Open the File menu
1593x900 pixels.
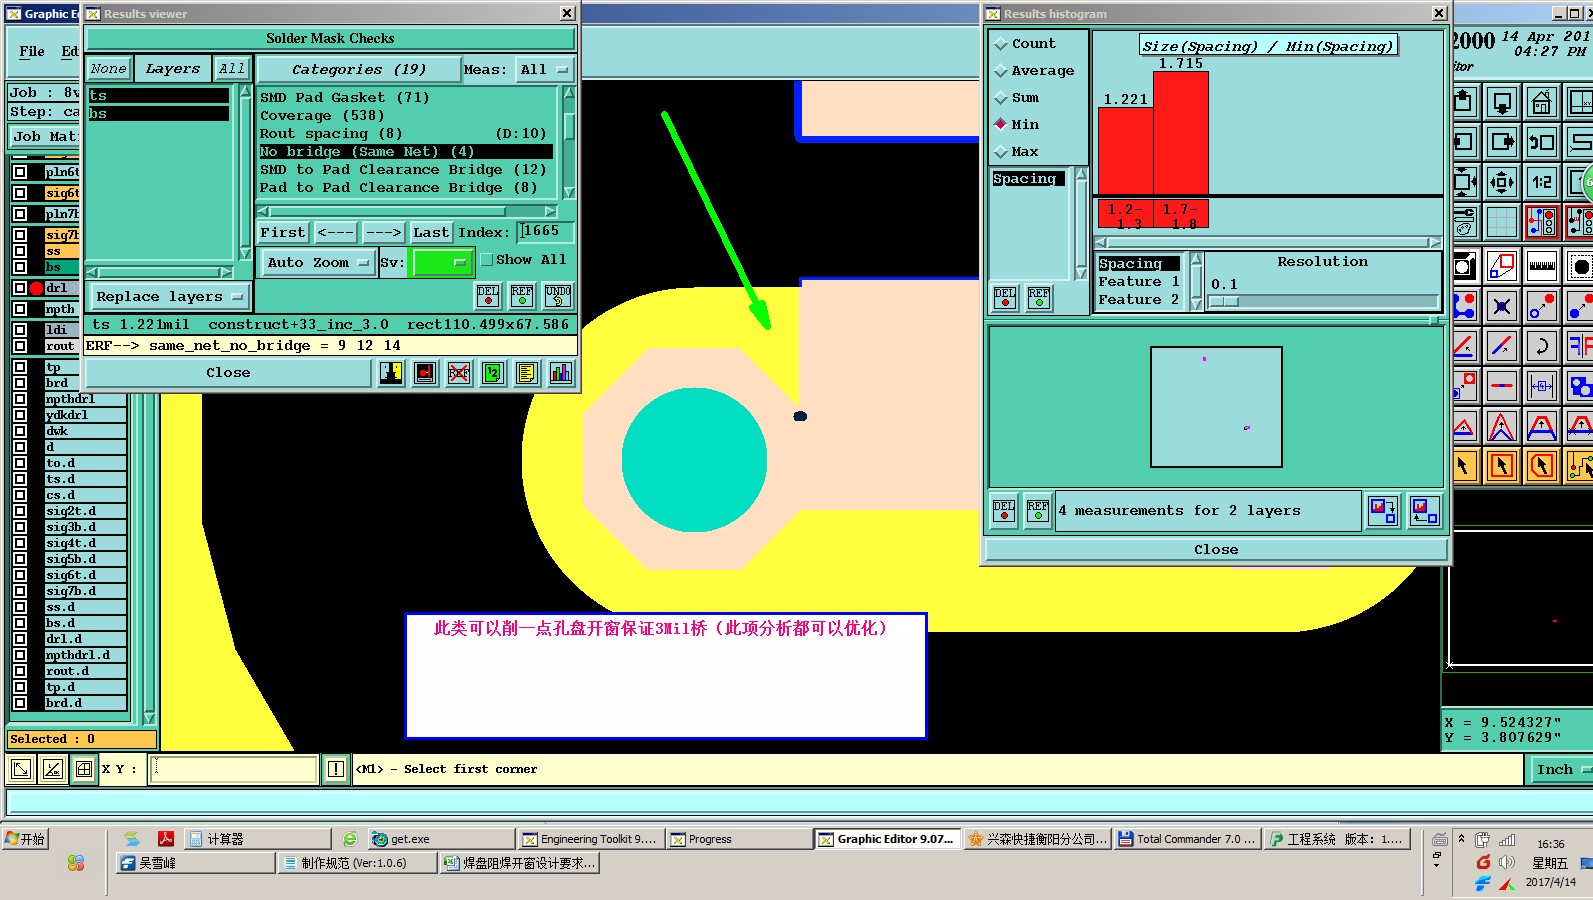click(32, 51)
